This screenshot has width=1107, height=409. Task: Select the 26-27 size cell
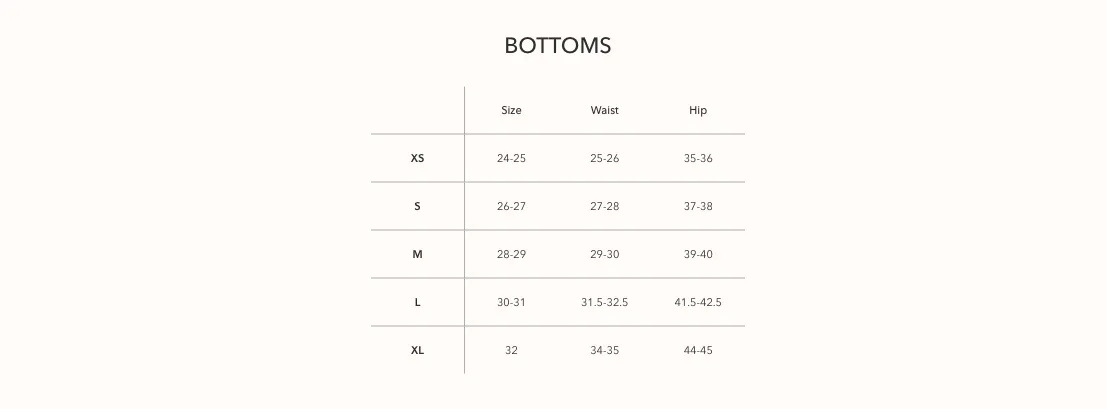[x=511, y=206]
